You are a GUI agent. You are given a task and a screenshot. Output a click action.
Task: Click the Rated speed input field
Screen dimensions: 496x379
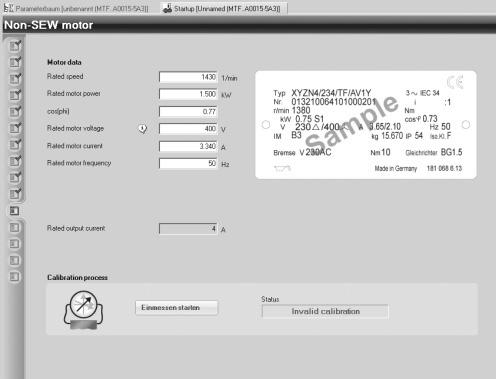188,77
